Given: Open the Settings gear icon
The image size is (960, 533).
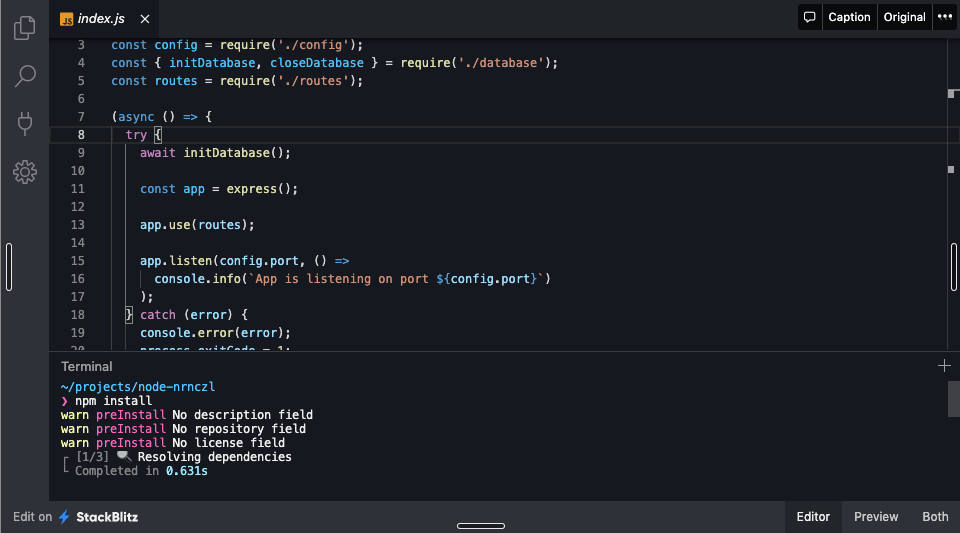Looking at the screenshot, I should coord(25,172).
